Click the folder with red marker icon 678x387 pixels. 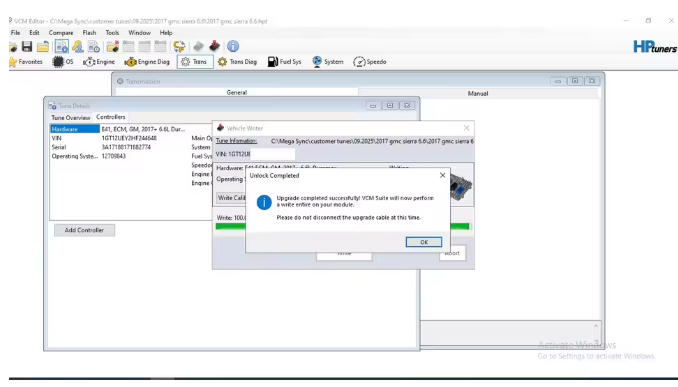[112, 46]
